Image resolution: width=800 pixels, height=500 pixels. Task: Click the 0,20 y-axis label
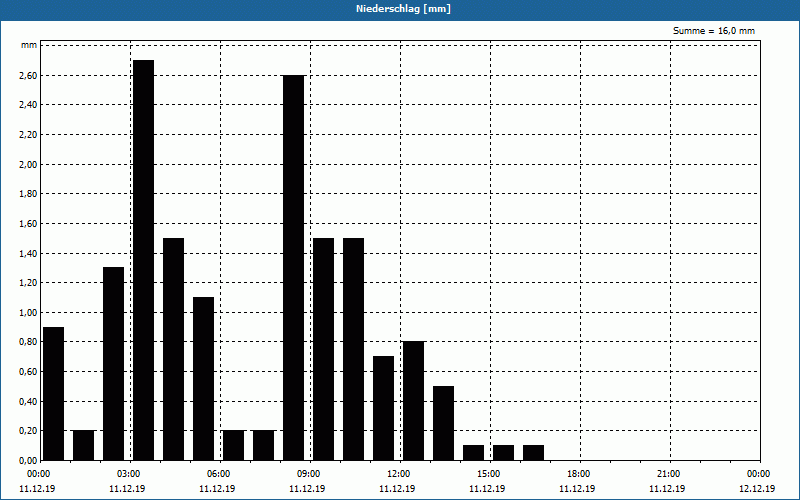pos(29,431)
